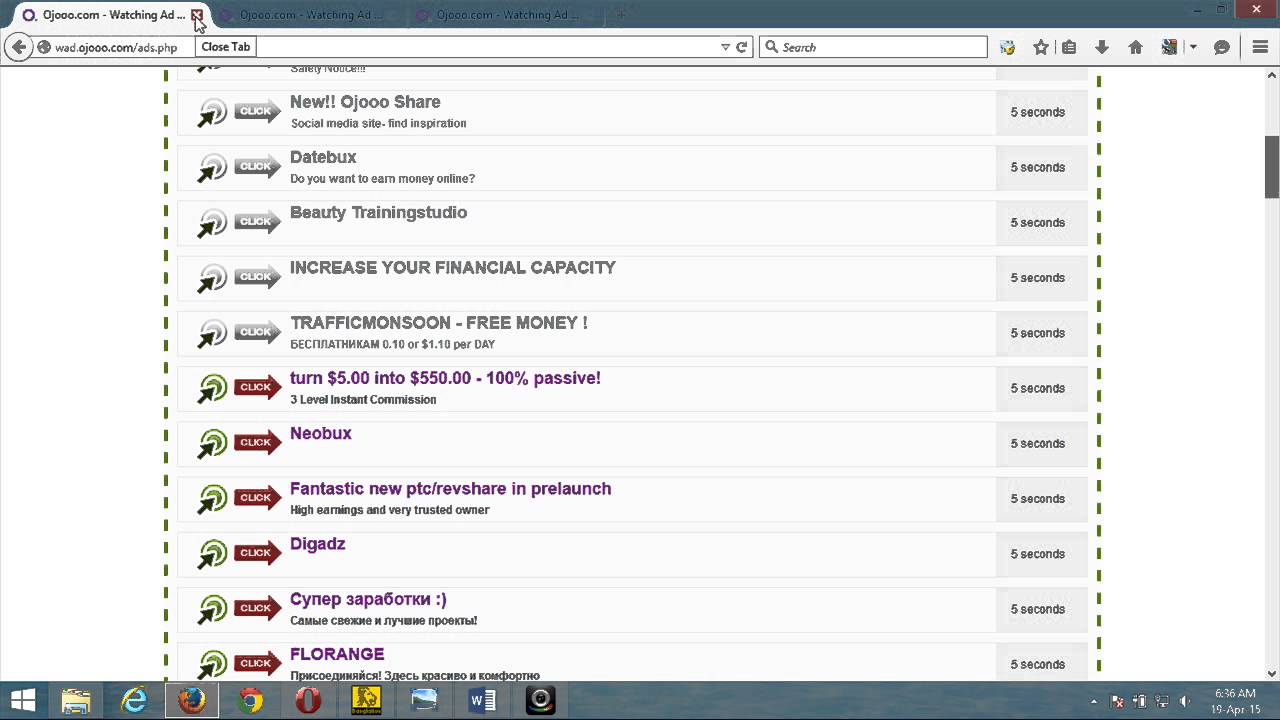Click grey target icon beside Datebux
The width and height of the screenshot is (1280, 720).
tap(212, 167)
